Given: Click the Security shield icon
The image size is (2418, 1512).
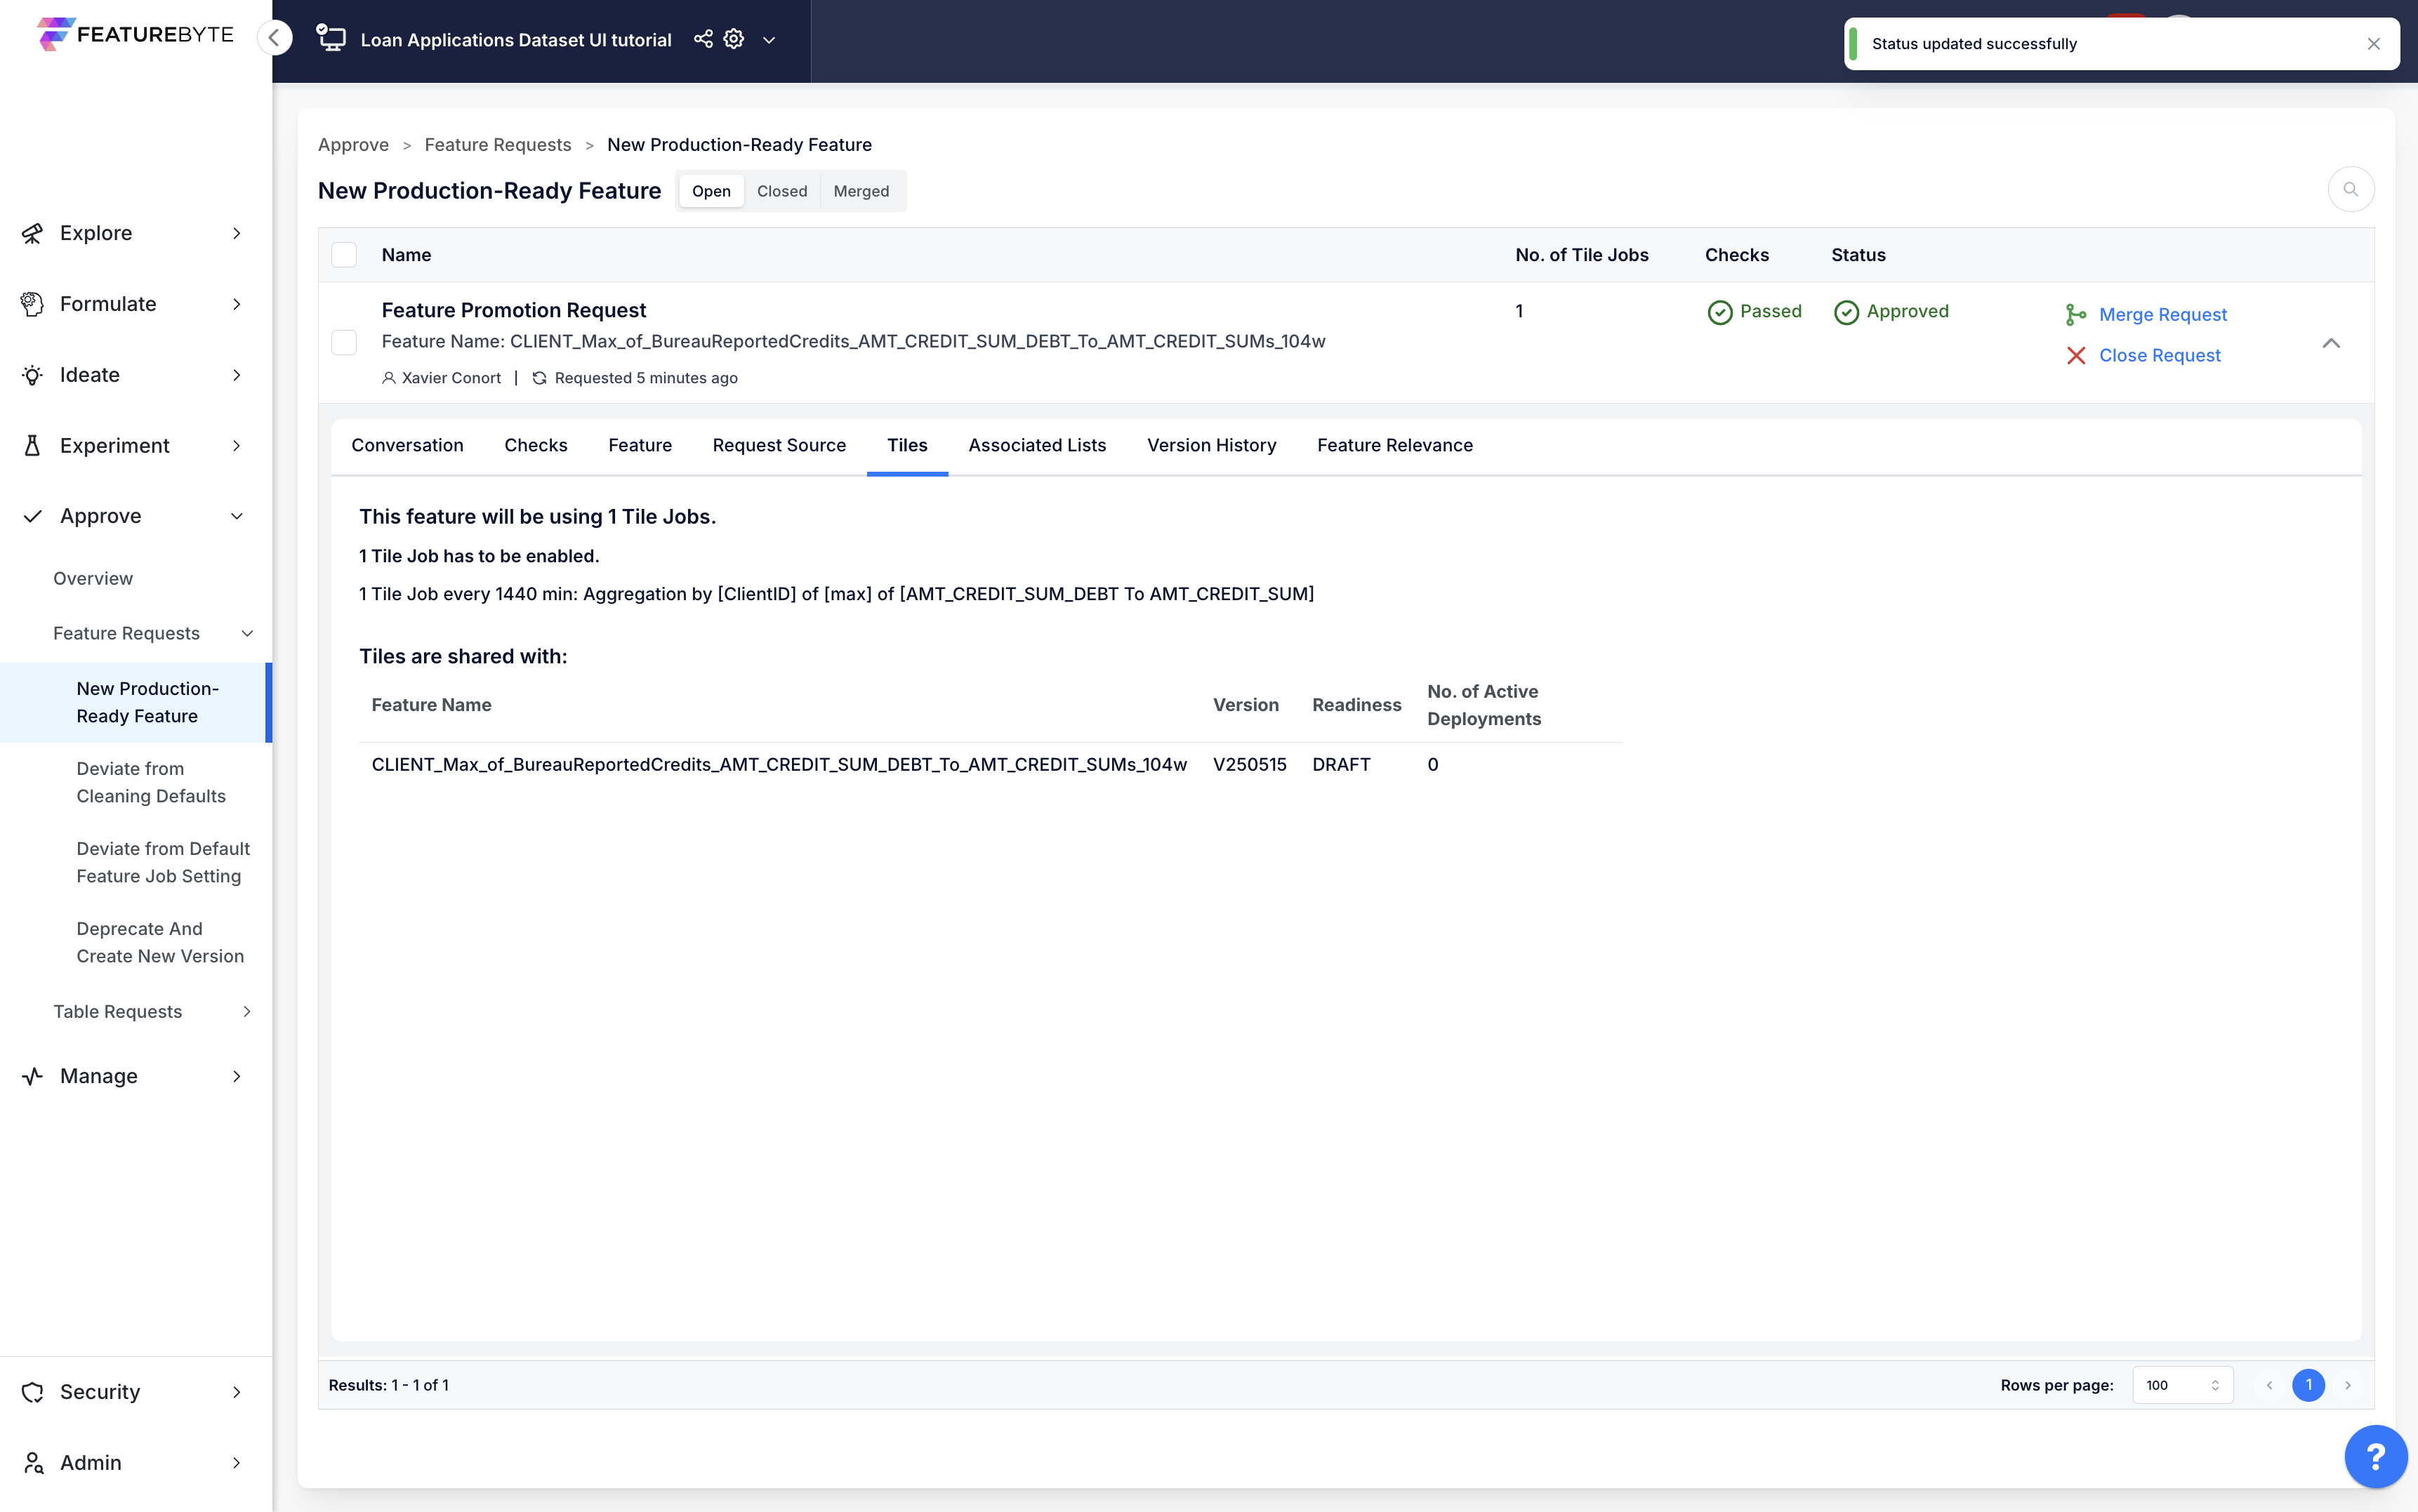Looking at the screenshot, I should [x=33, y=1392].
